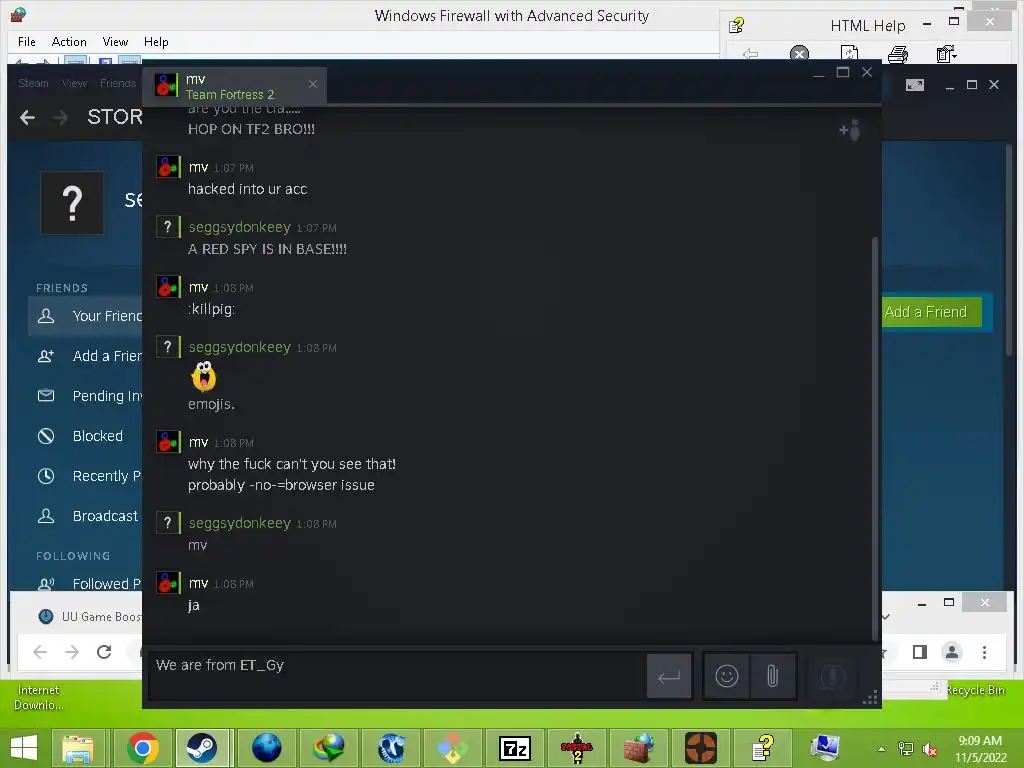Select the mv Team Fortress 2 chat tab
The height and width of the screenshot is (768, 1024).
(x=235, y=86)
